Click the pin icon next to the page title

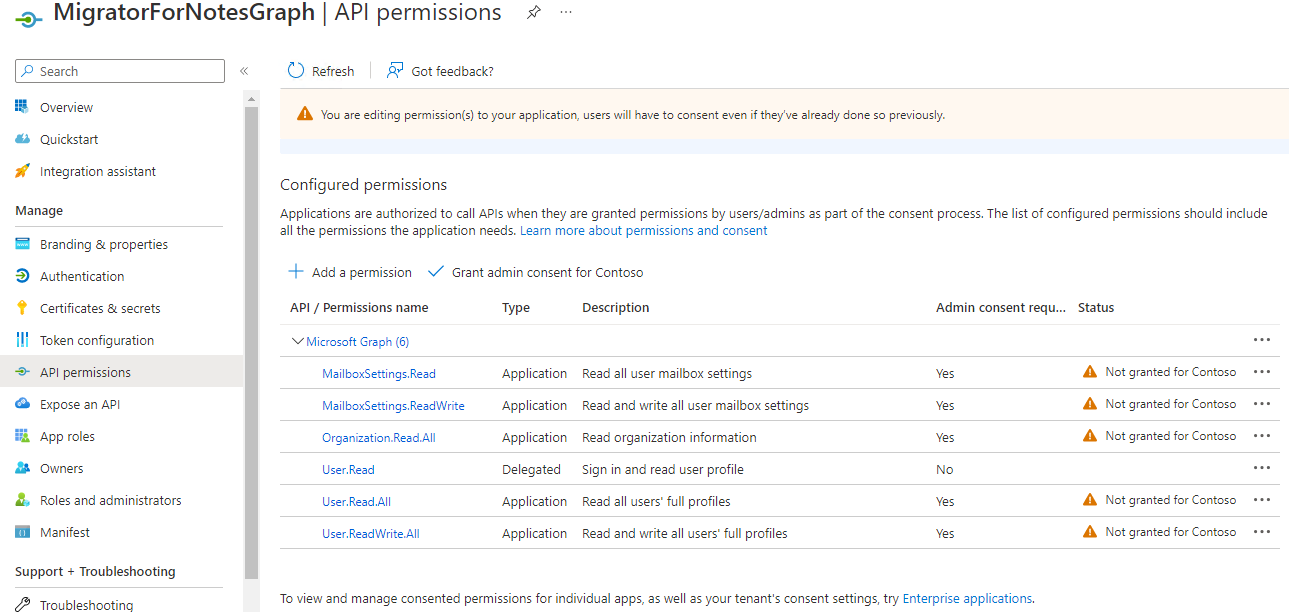point(533,13)
